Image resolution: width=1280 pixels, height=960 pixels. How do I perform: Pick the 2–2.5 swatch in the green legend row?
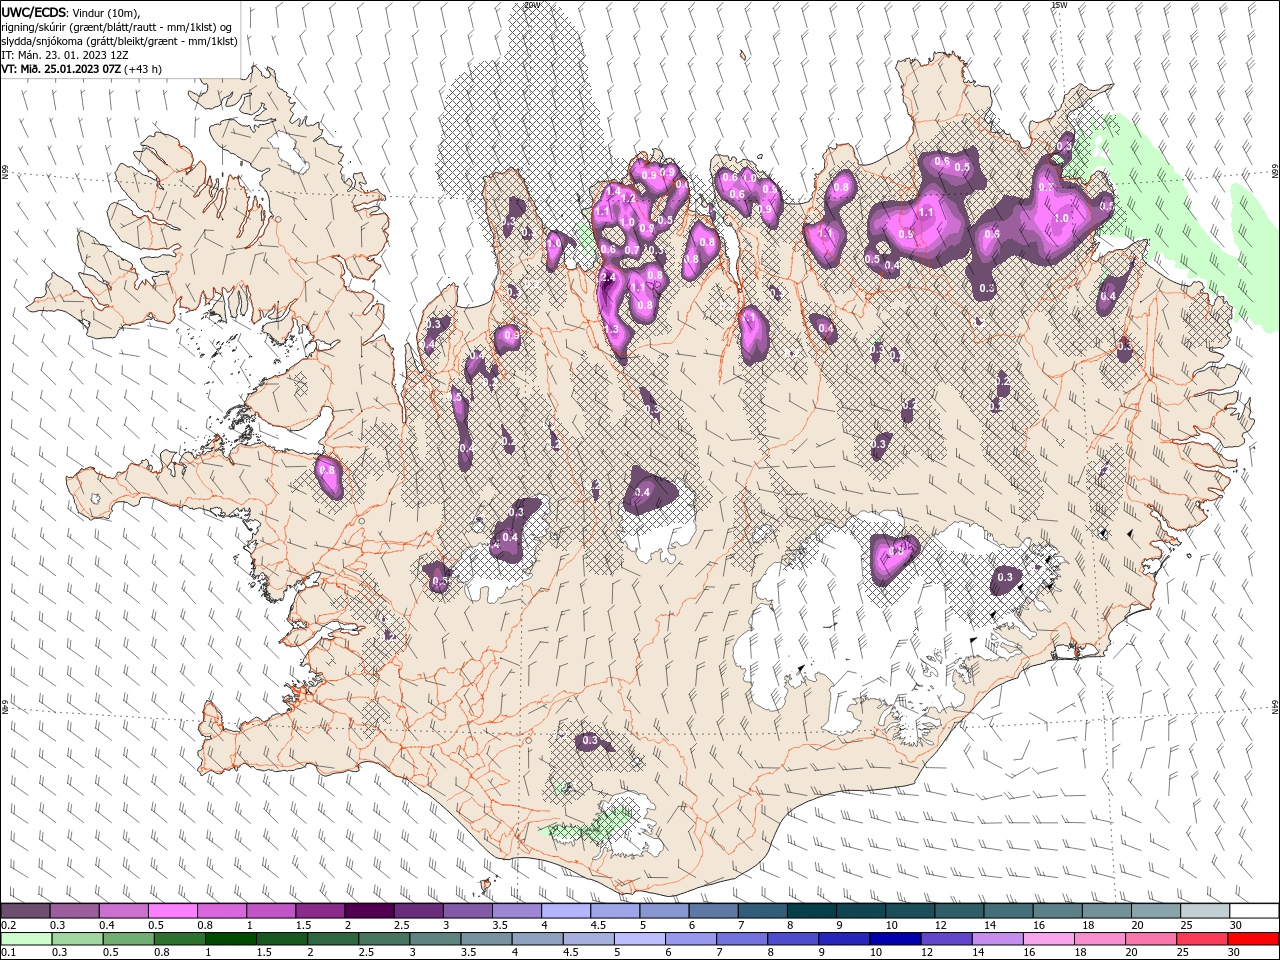[x=332, y=939]
